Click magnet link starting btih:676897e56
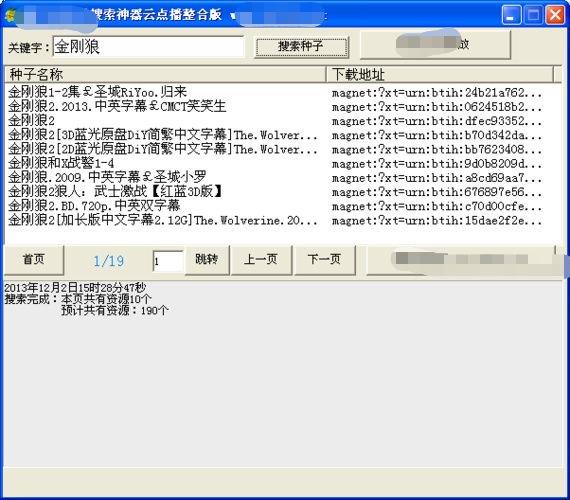The image size is (570, 500). click(x=437, y=192)
